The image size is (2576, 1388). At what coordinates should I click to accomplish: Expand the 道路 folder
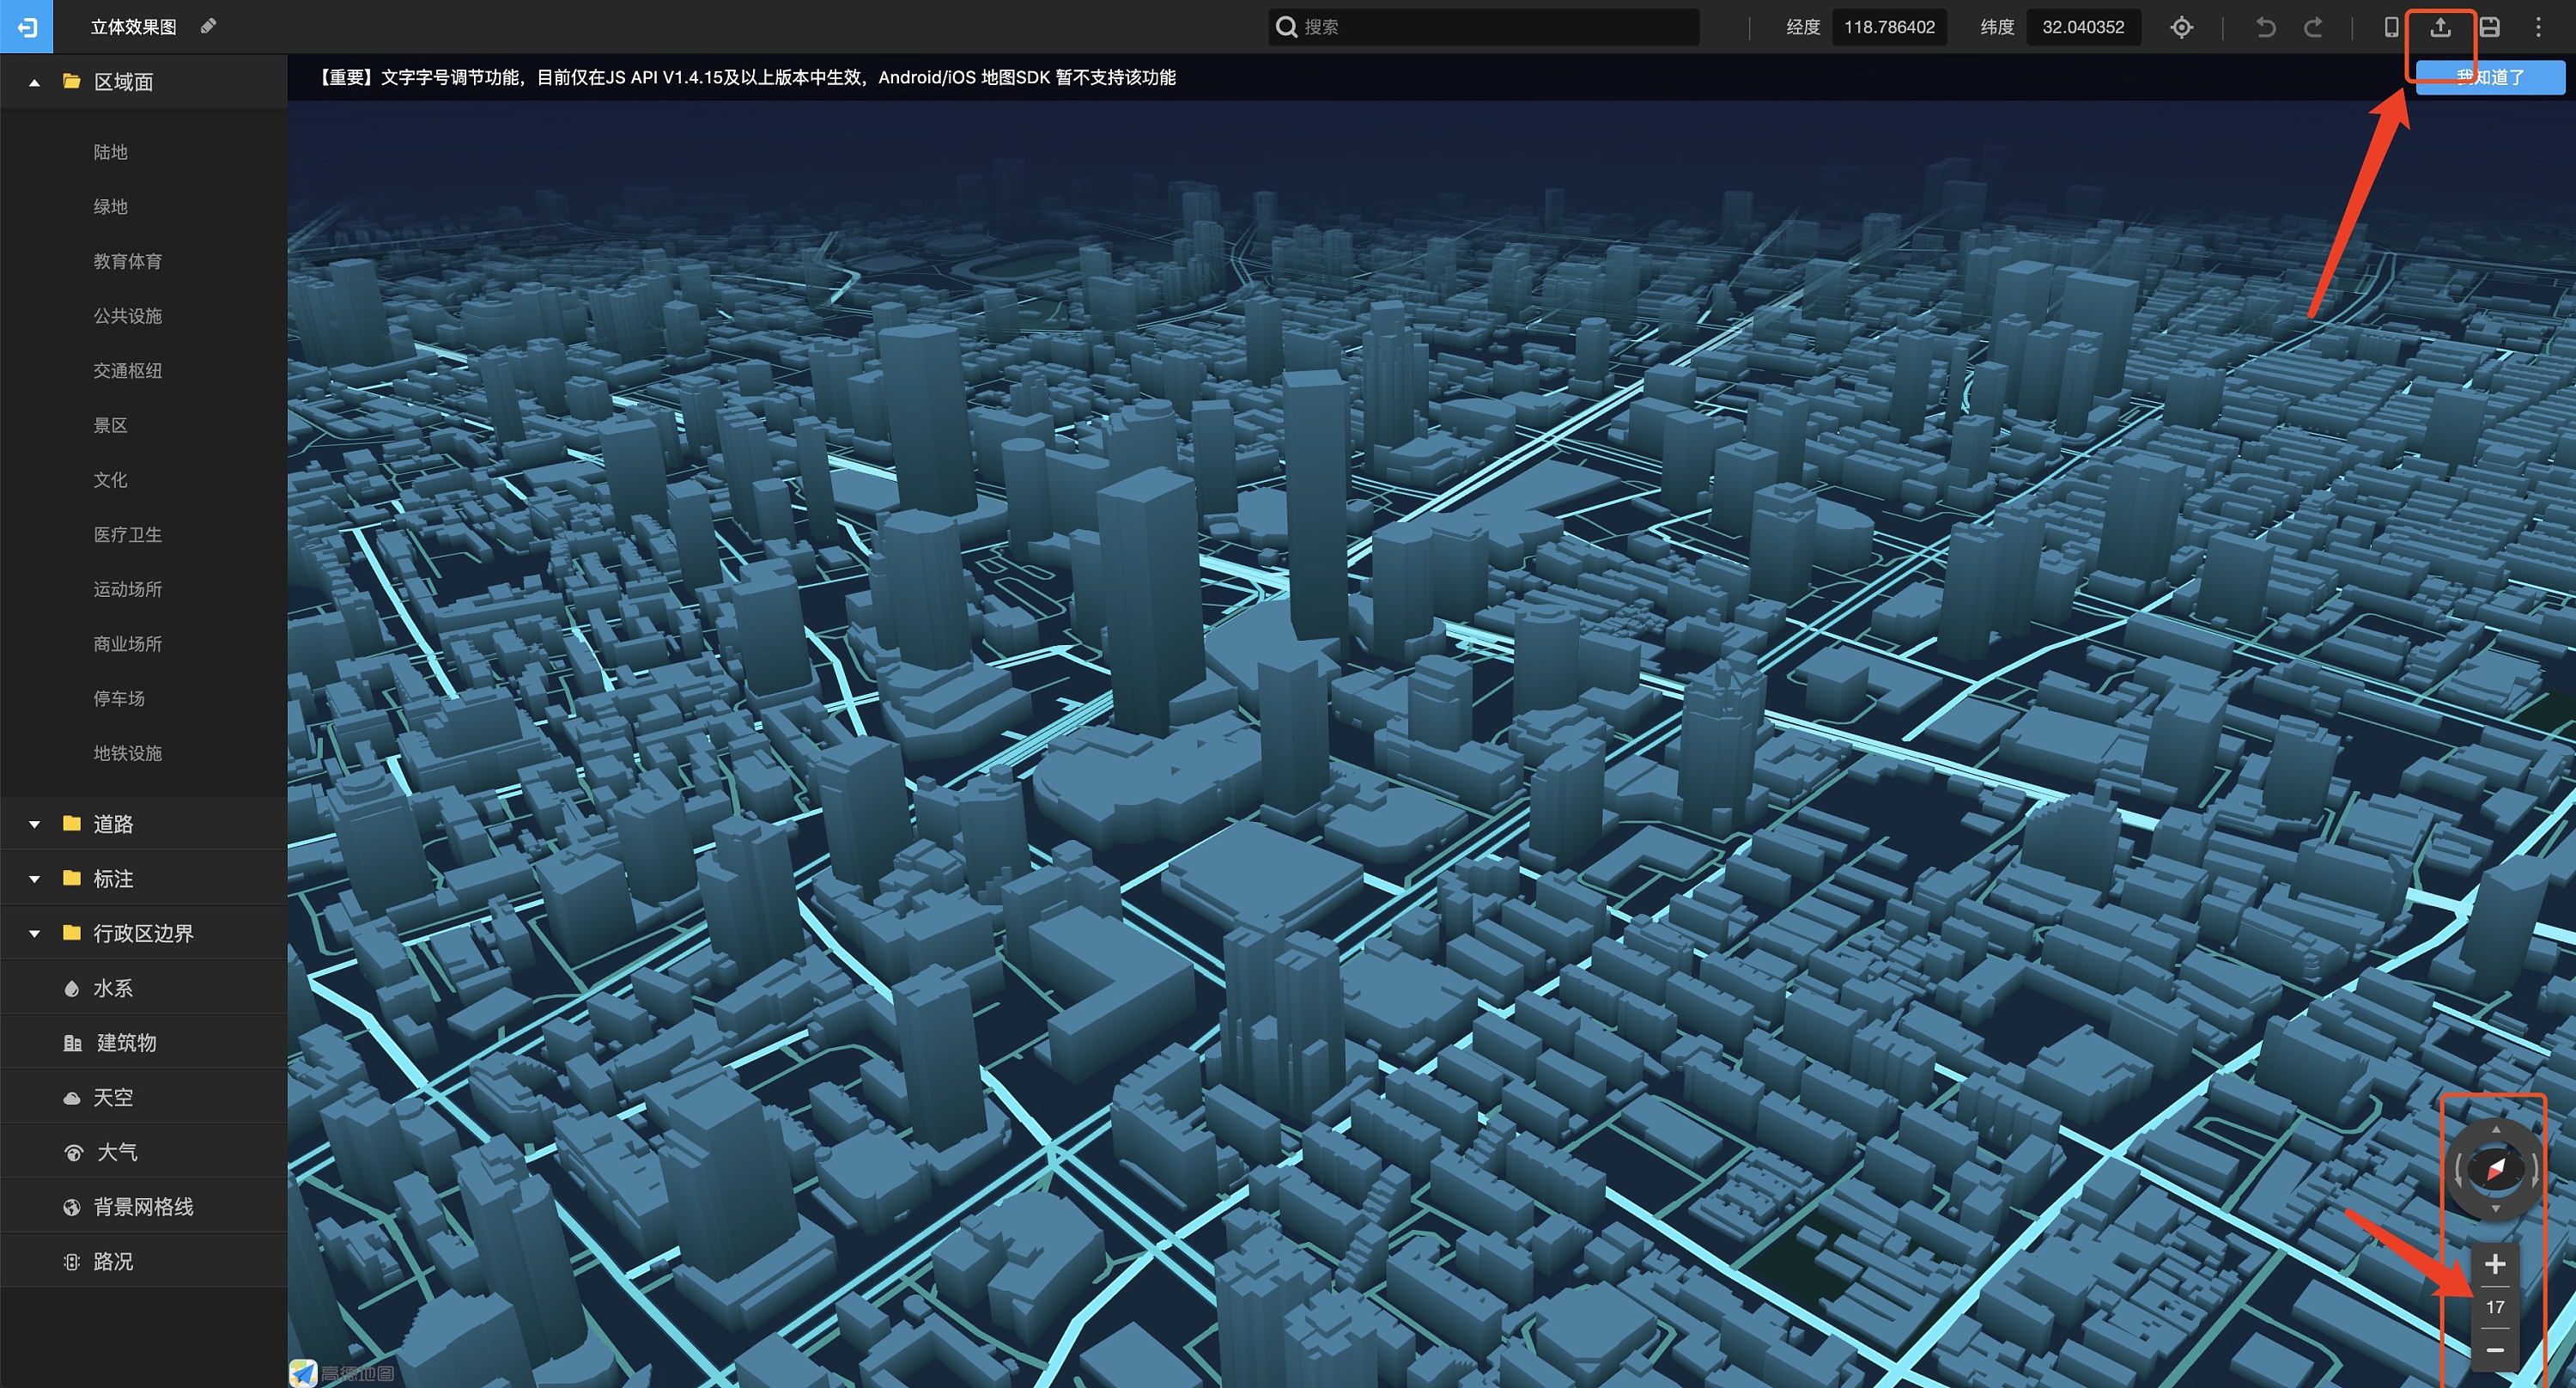(x=34, y=824)
